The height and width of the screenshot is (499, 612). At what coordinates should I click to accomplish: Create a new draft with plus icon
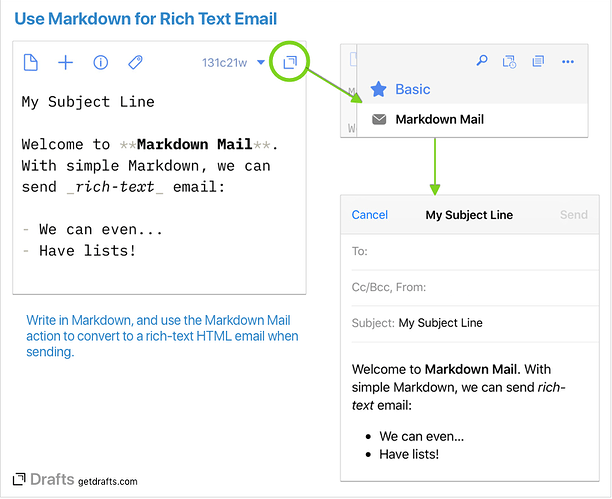click(66, 62)
